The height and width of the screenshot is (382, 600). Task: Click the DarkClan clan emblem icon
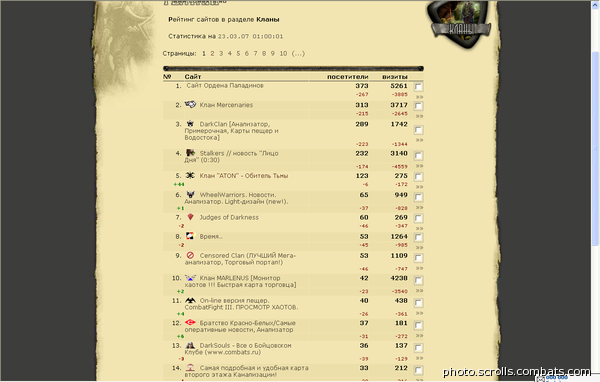[x=190, y=124]
